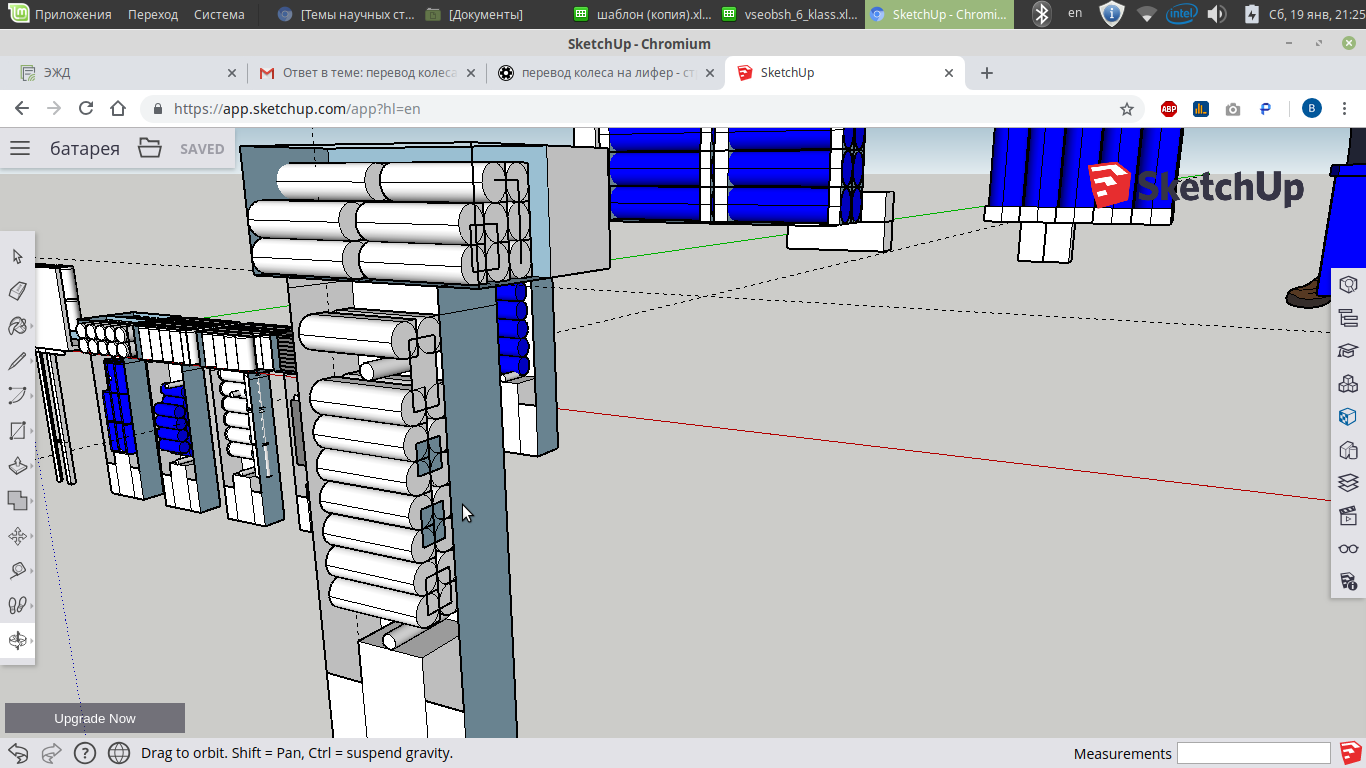Open the Display glasses panel
The width and height of the screenshot is (1366, 768).
click(1348, 549)
